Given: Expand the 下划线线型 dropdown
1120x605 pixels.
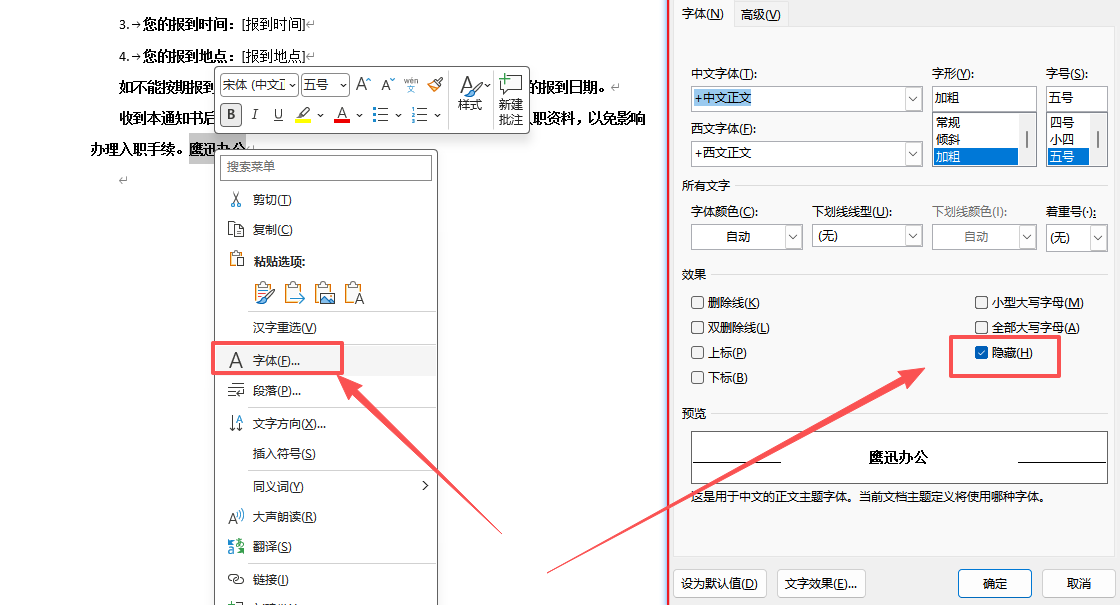Looking at the screenshot, I should [x=912, y=237].
